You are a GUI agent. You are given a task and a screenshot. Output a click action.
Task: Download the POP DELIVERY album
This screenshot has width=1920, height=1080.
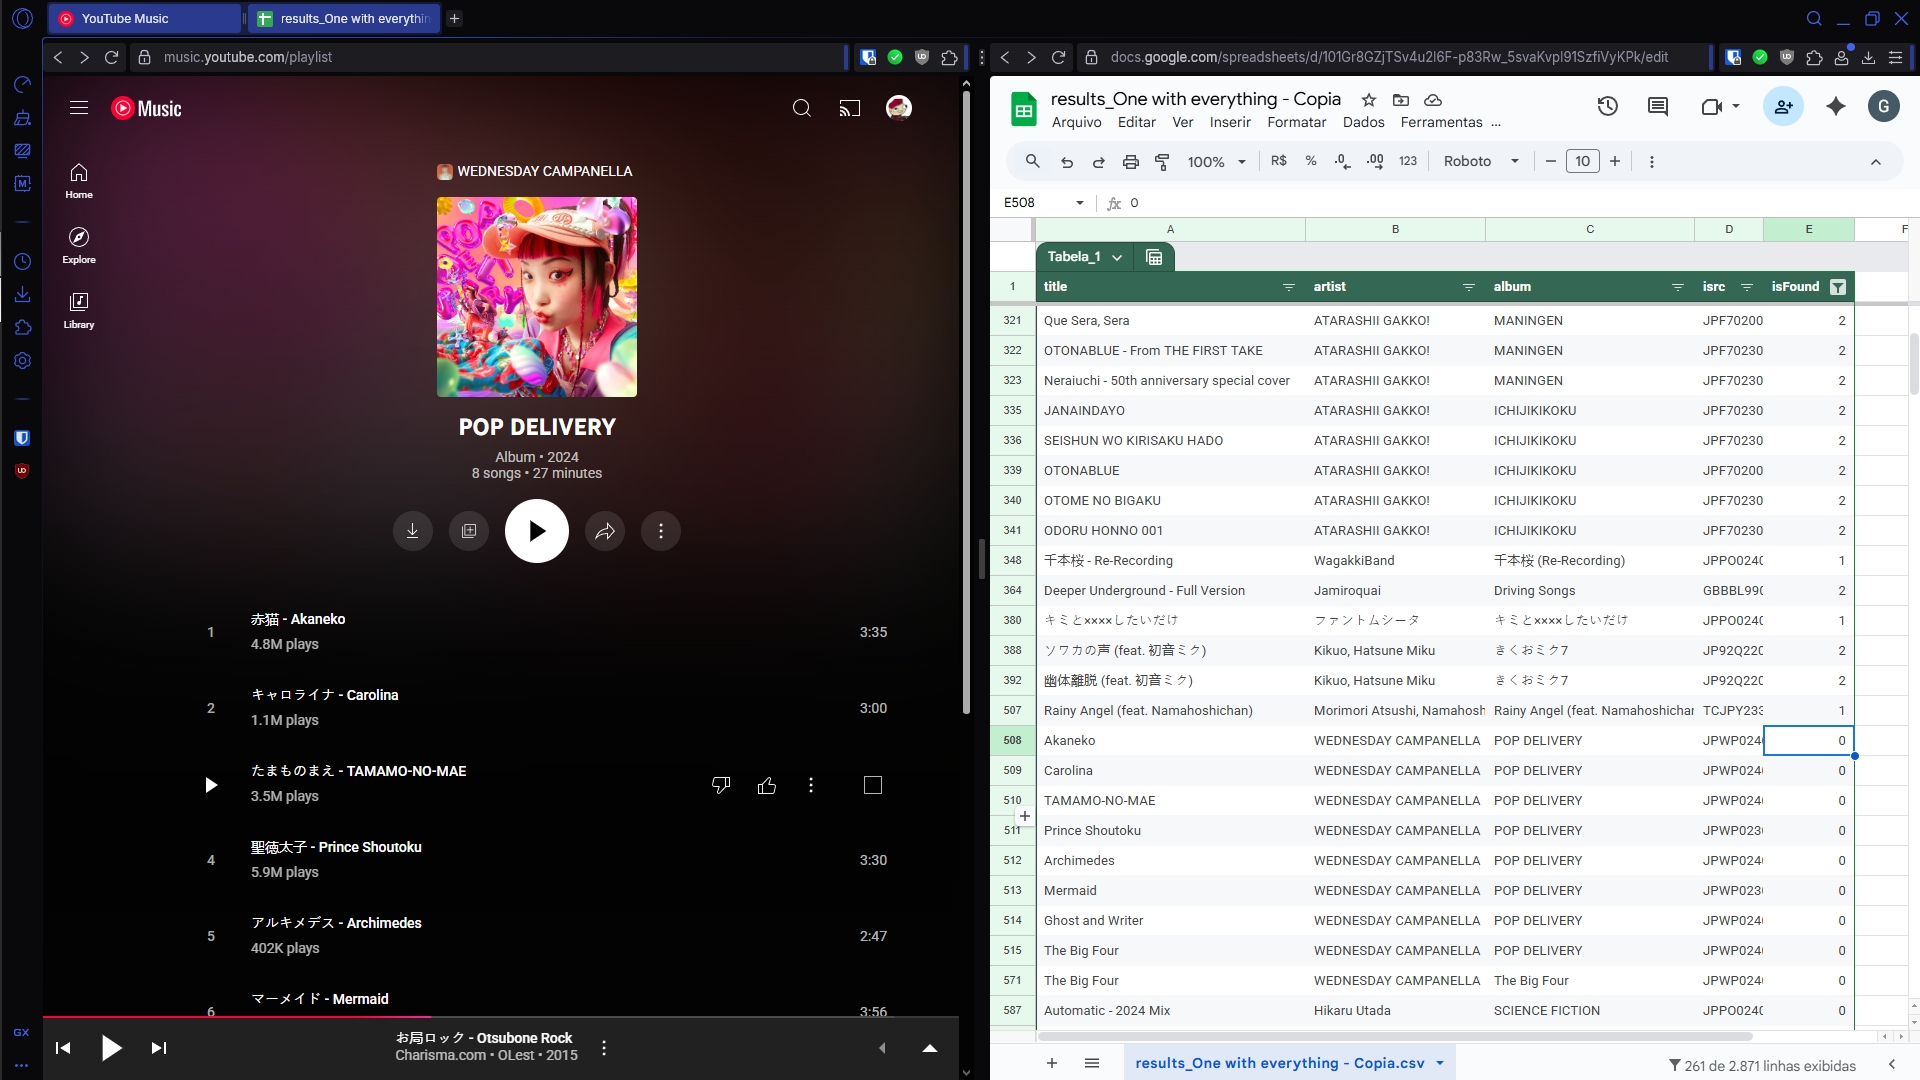pyautogui.click(x=412, y=531)
